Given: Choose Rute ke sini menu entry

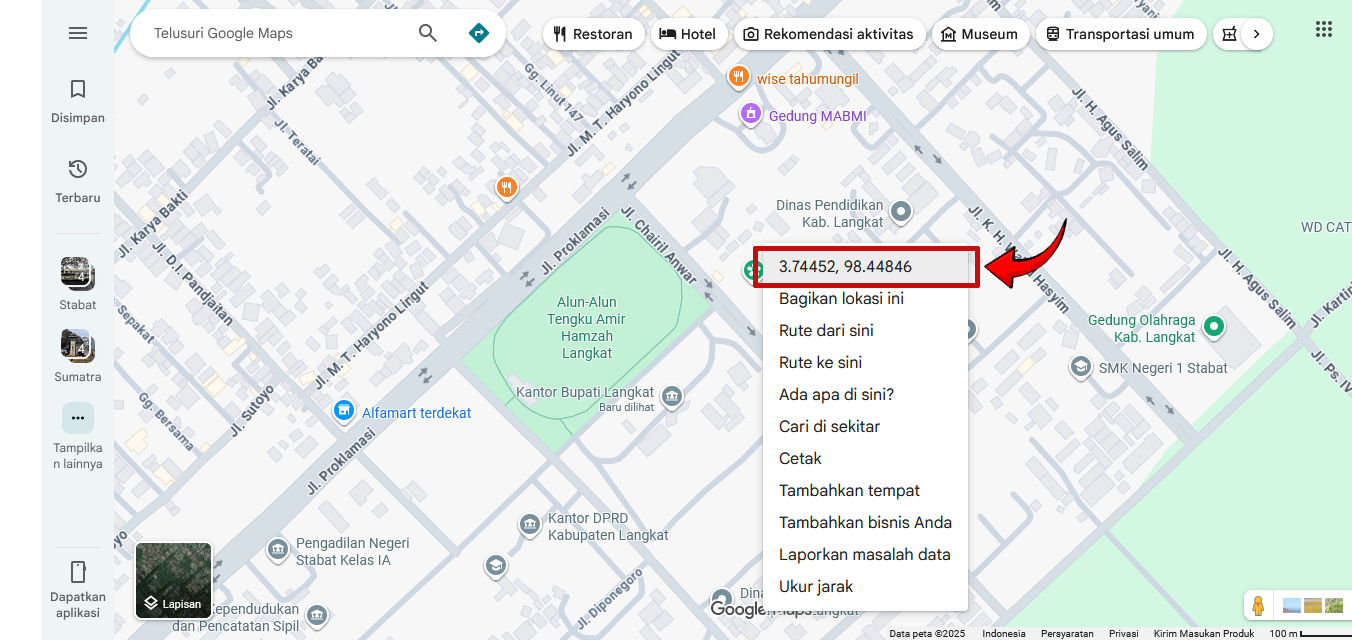Looking at the screenshot, I should 820,363.
